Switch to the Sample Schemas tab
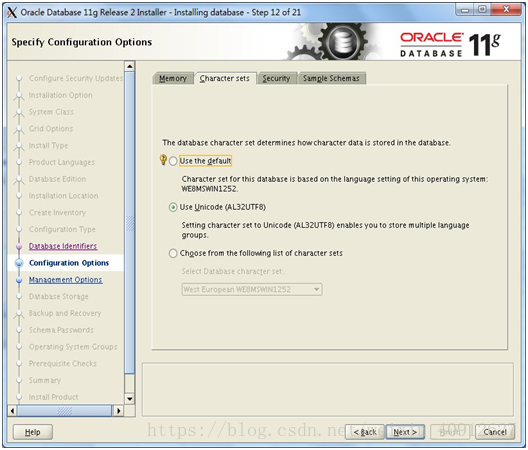The height and width of the screenshot is (450, 528). point(331,78)
